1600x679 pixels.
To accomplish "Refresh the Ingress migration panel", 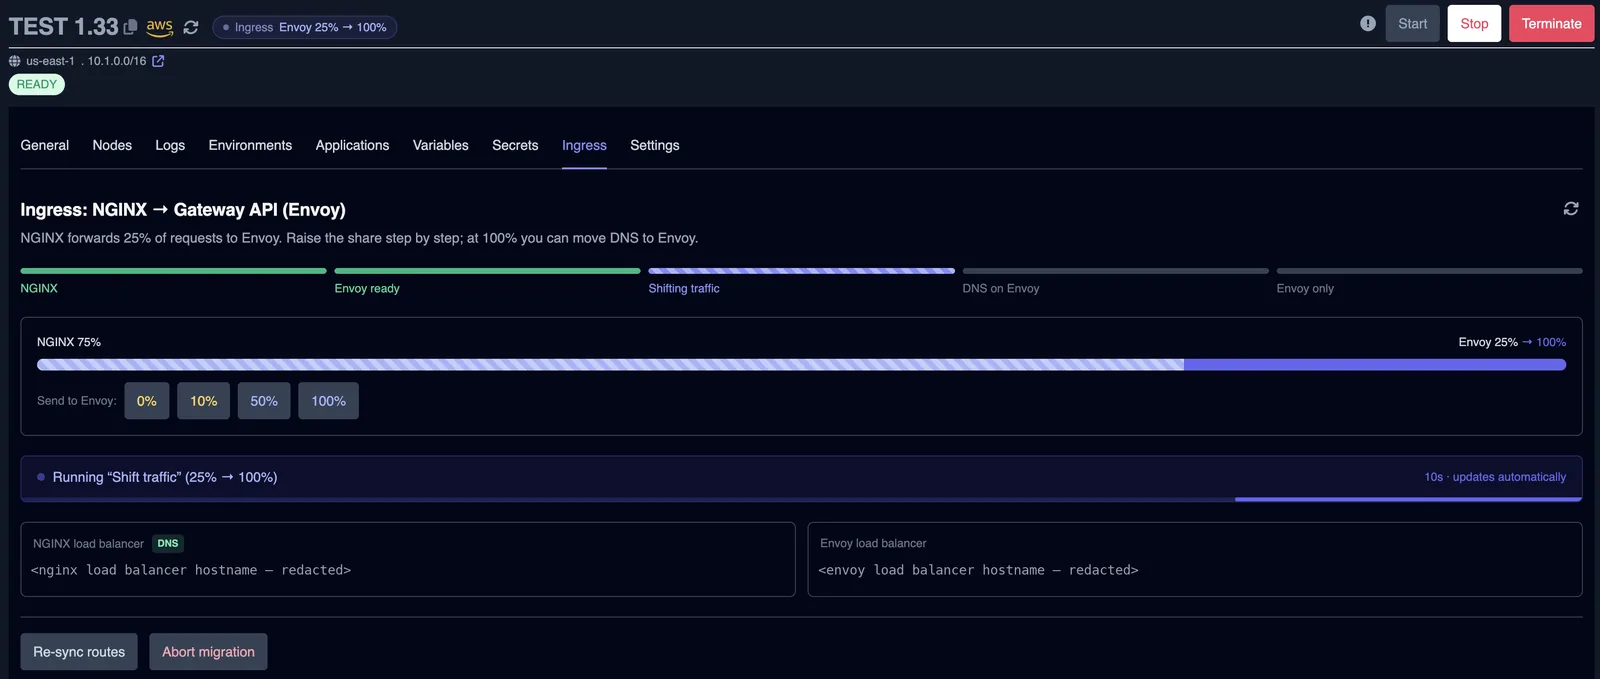I will 1571,208.
